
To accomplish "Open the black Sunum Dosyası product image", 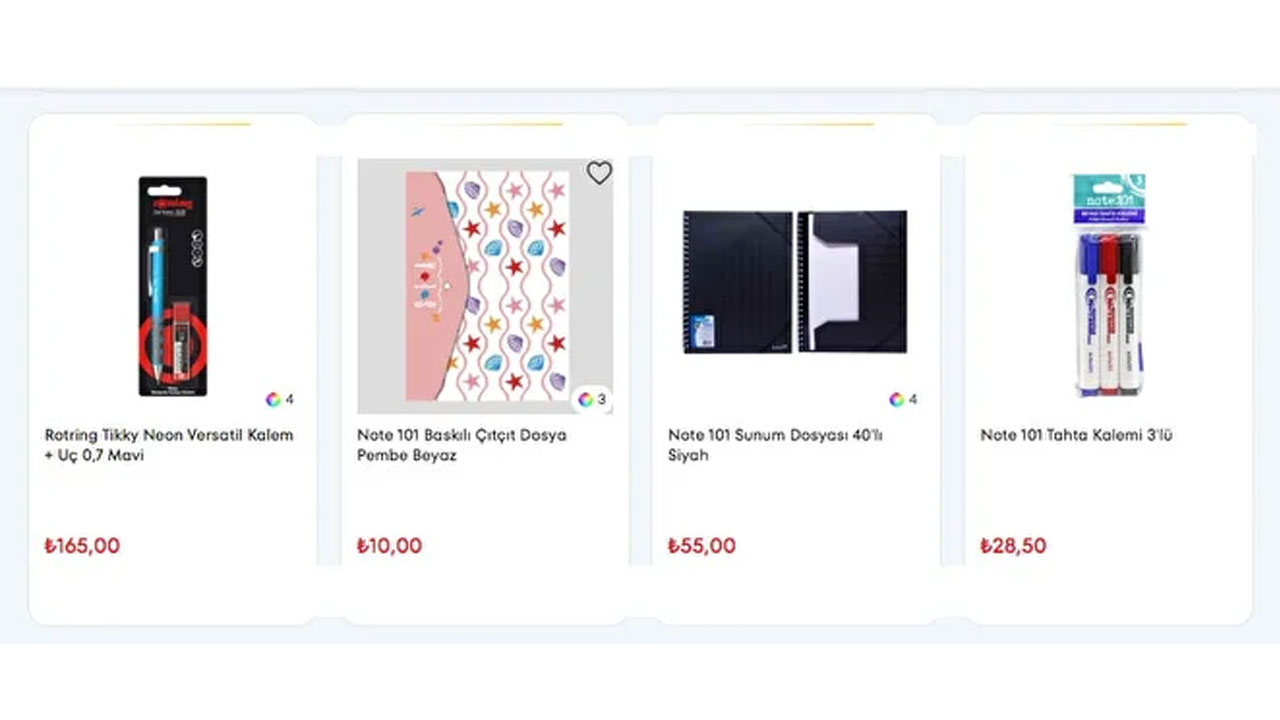I will pos(795,281).
